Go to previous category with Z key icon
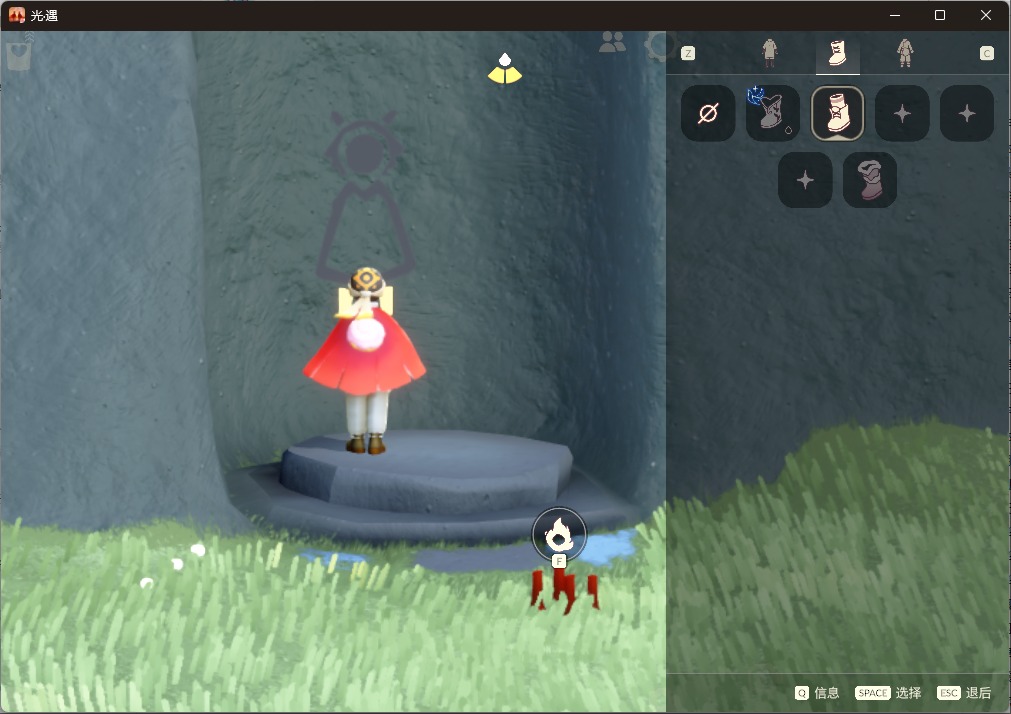 (688, 54)
